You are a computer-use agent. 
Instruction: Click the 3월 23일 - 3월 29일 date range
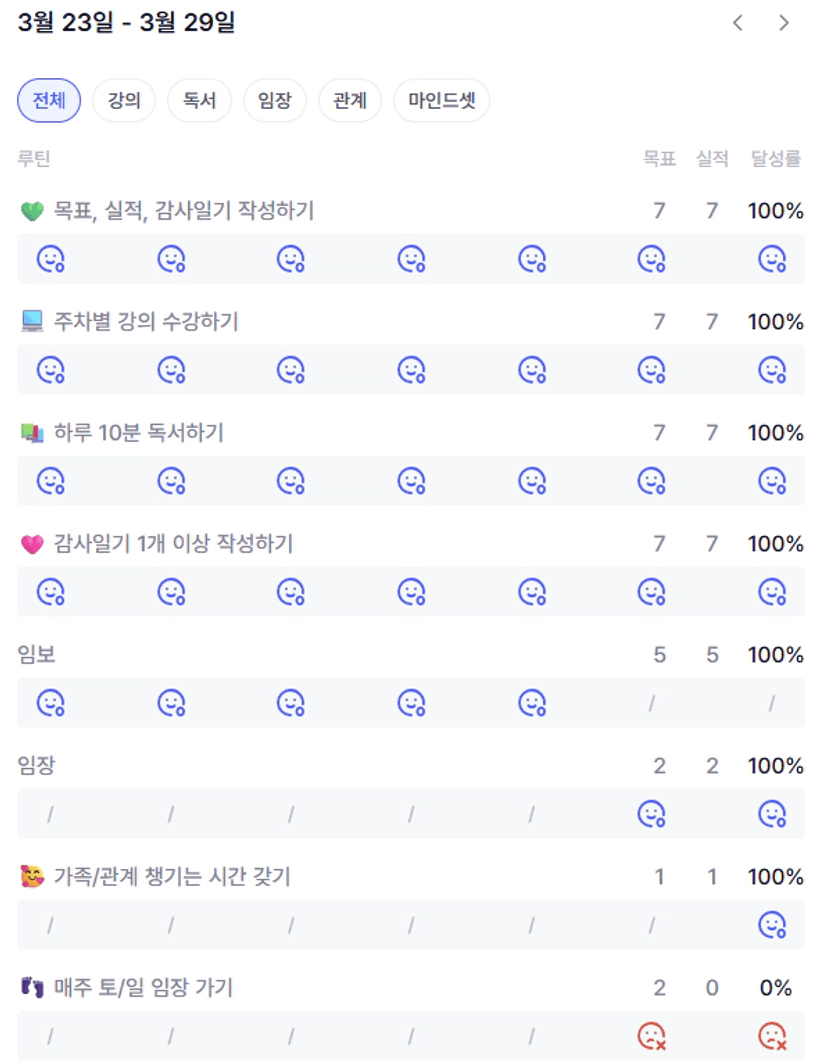(126, 23)
